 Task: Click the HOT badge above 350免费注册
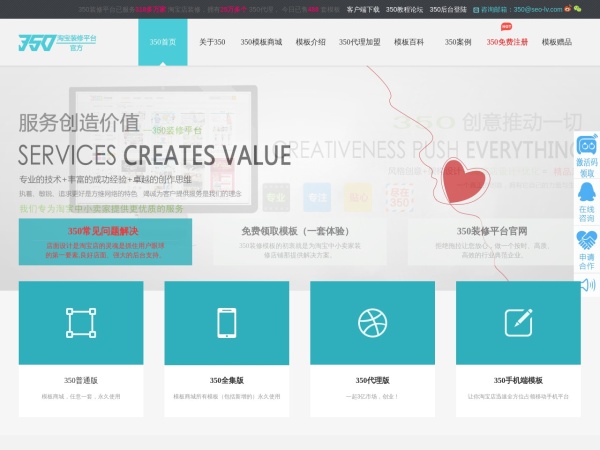[x=506, y=26]
